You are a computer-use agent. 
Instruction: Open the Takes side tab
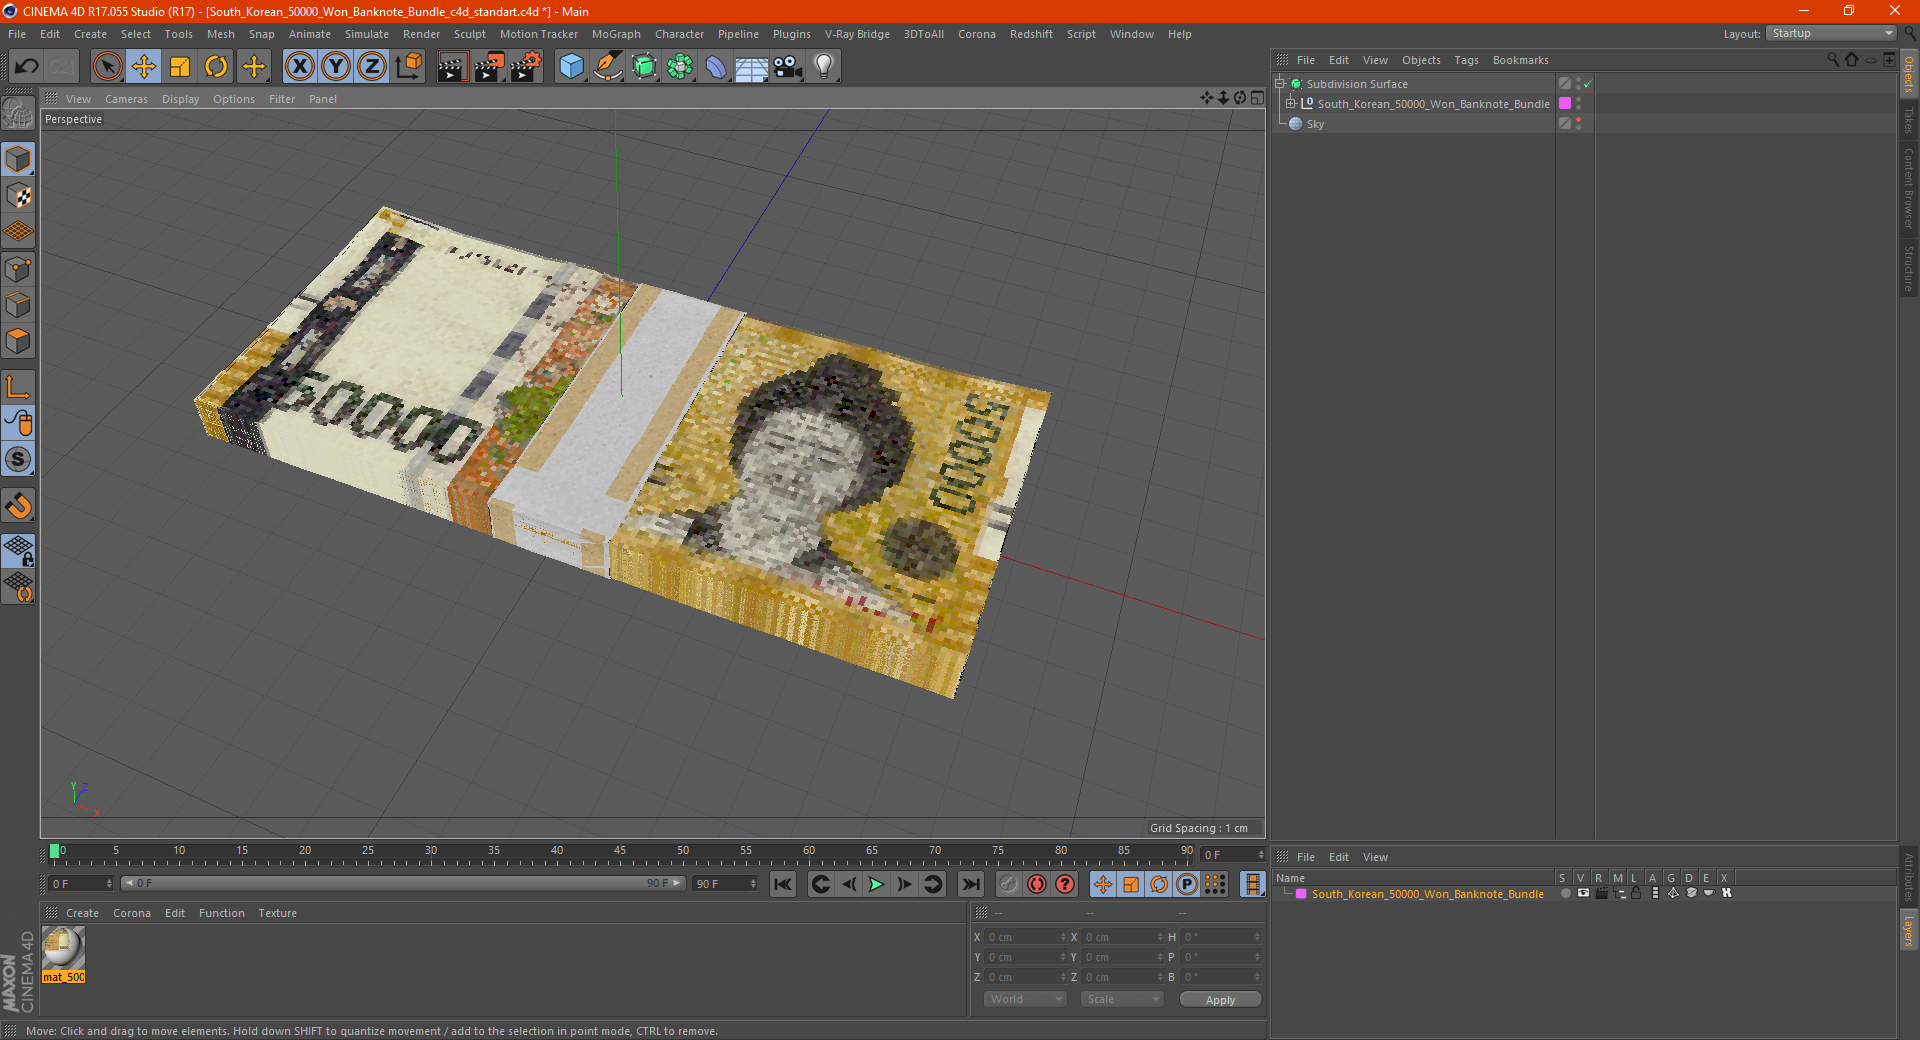coord(1909,121)
